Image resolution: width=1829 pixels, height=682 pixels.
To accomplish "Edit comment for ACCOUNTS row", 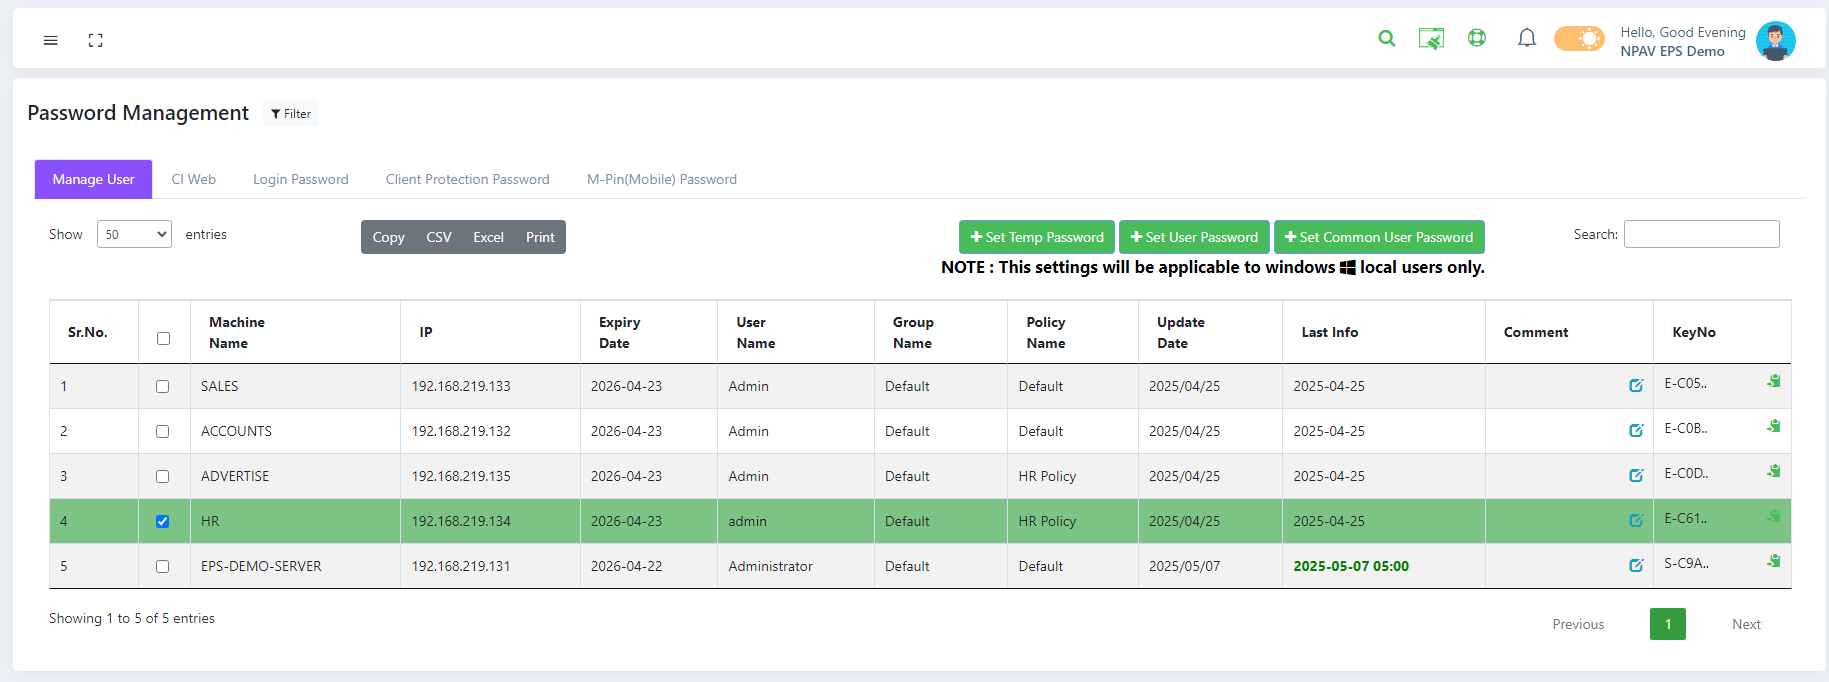I will point(1636,430).
